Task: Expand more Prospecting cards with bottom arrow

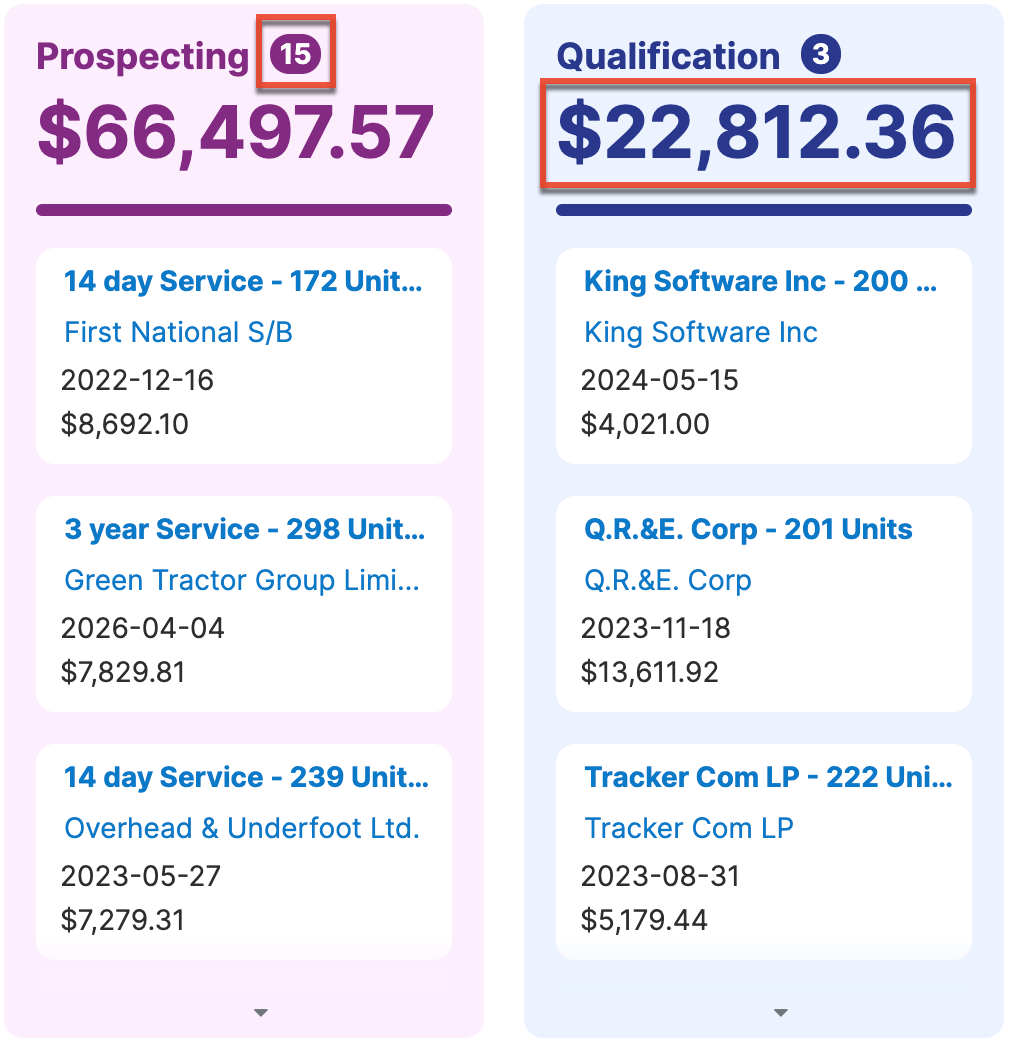Action: tap(261, 1013)
